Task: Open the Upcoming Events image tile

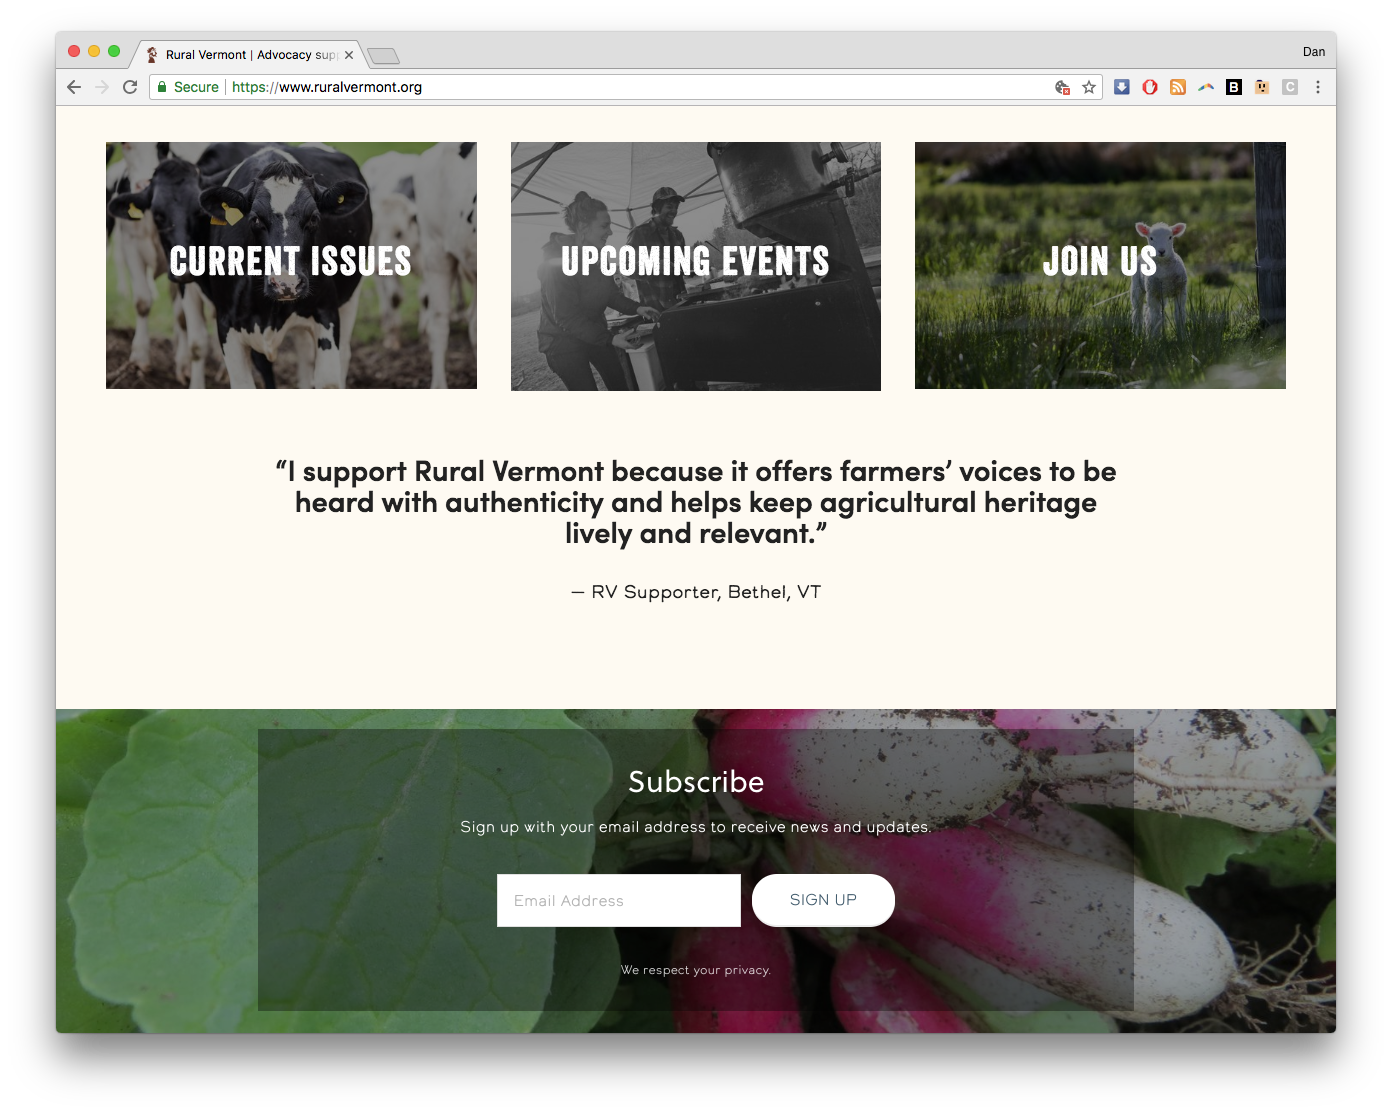Action: (696, 266)
